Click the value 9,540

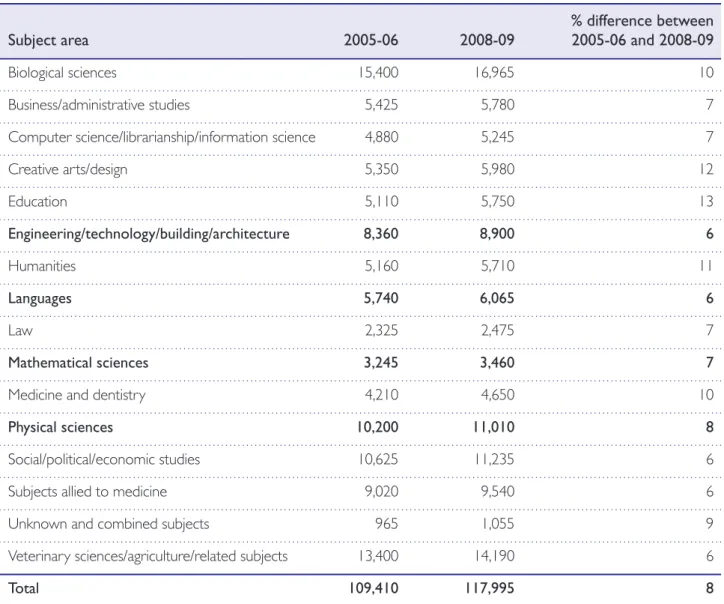[x=498, y=492]
